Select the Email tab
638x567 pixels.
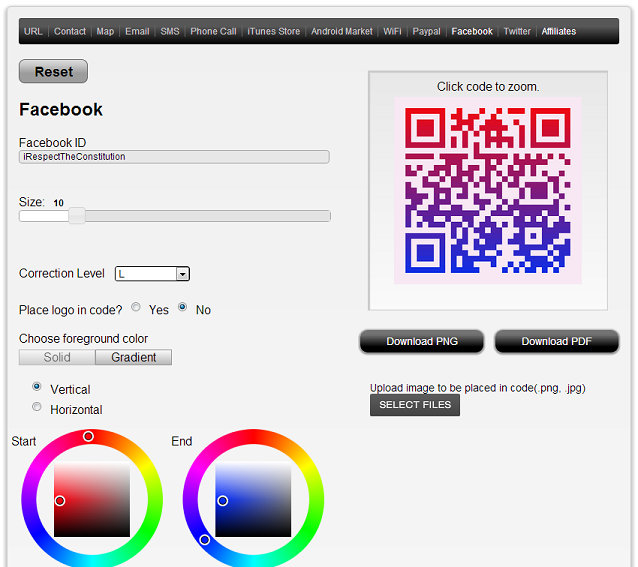pos(137,31)
